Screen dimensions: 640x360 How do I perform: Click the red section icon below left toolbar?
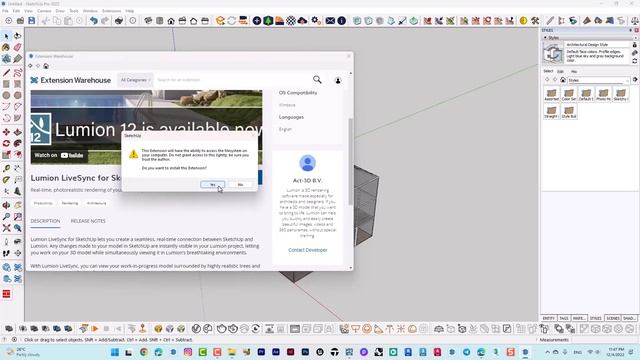(x=6, y=294)
